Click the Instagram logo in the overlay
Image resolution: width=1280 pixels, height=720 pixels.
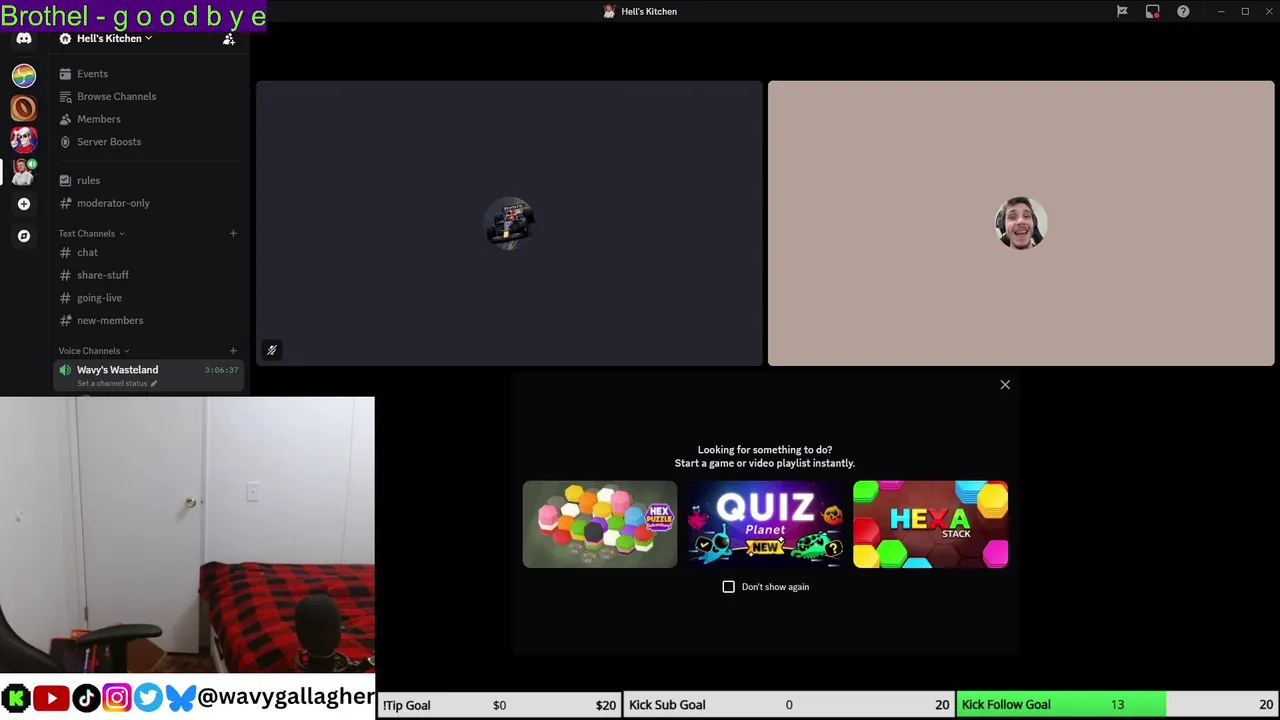point(117,698)
